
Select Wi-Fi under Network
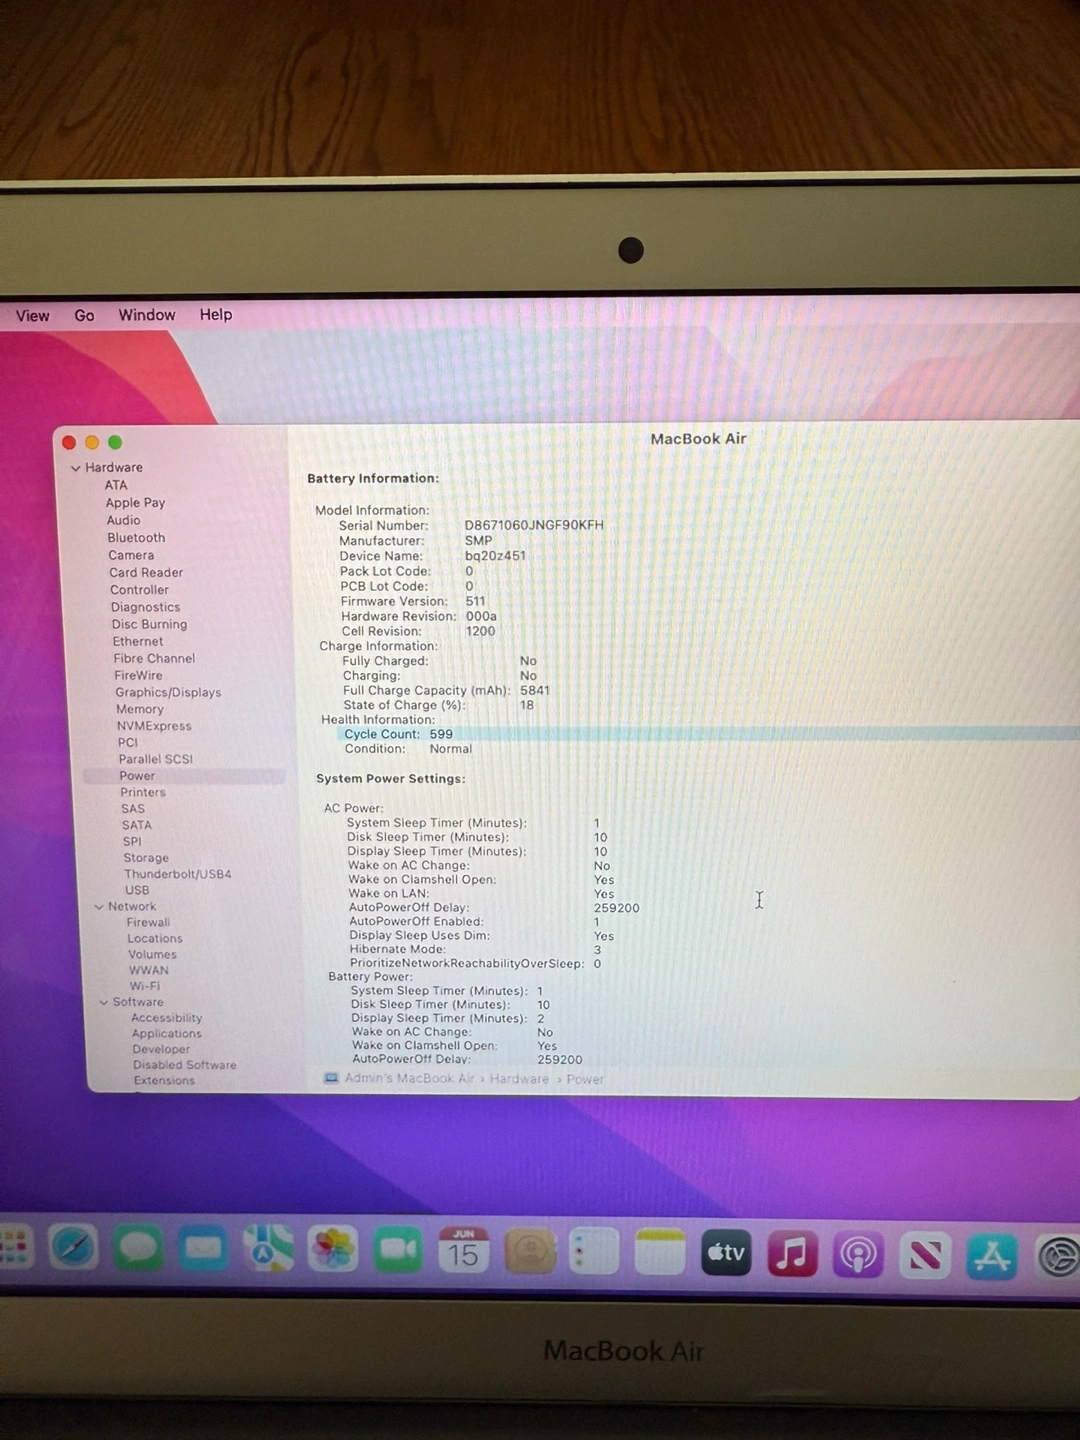(x=144, y=986)
